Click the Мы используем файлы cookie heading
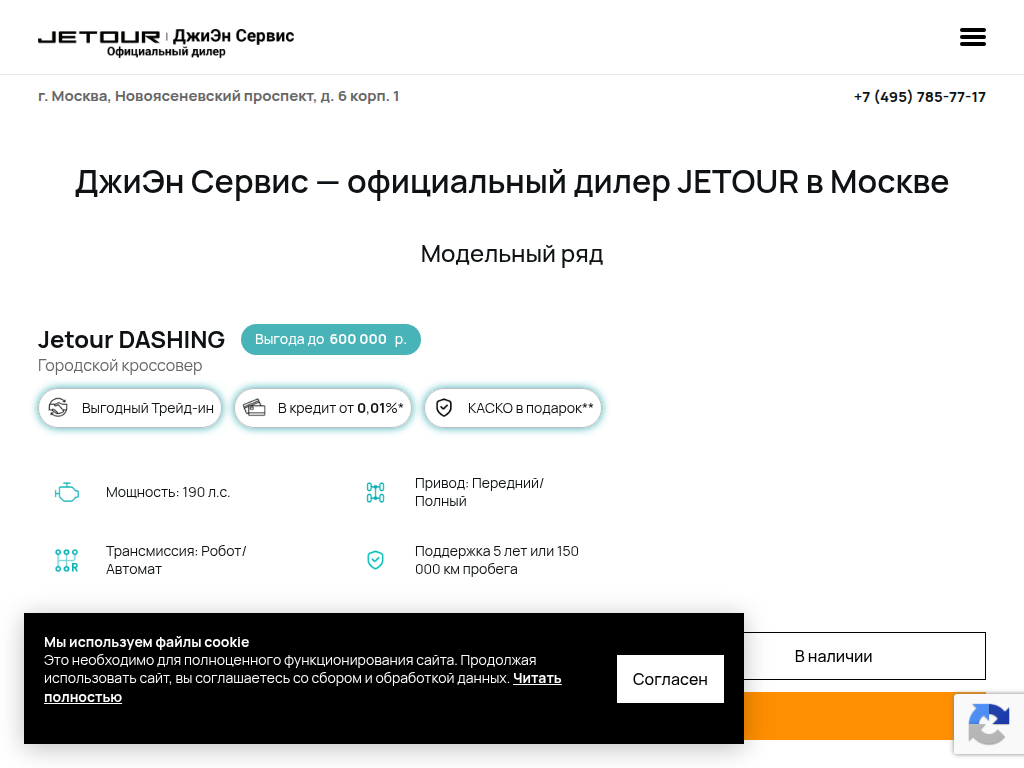The height and width of the screenshot is (768, 1024). (146, 642)
